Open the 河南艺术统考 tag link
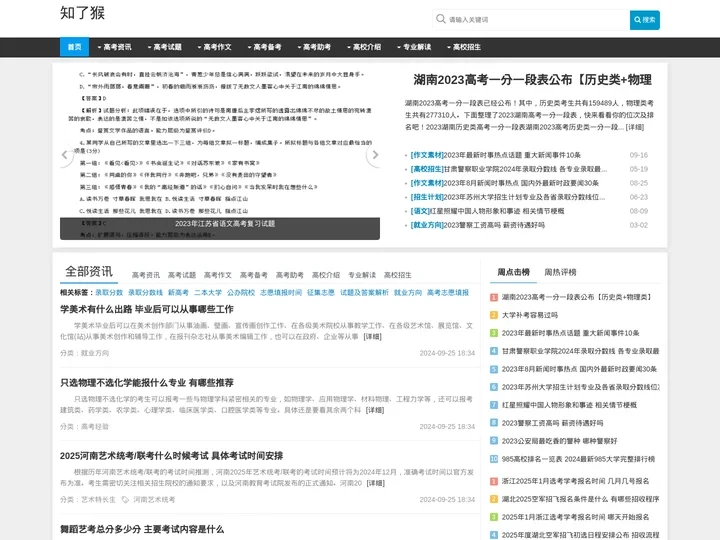 point(154,500)
